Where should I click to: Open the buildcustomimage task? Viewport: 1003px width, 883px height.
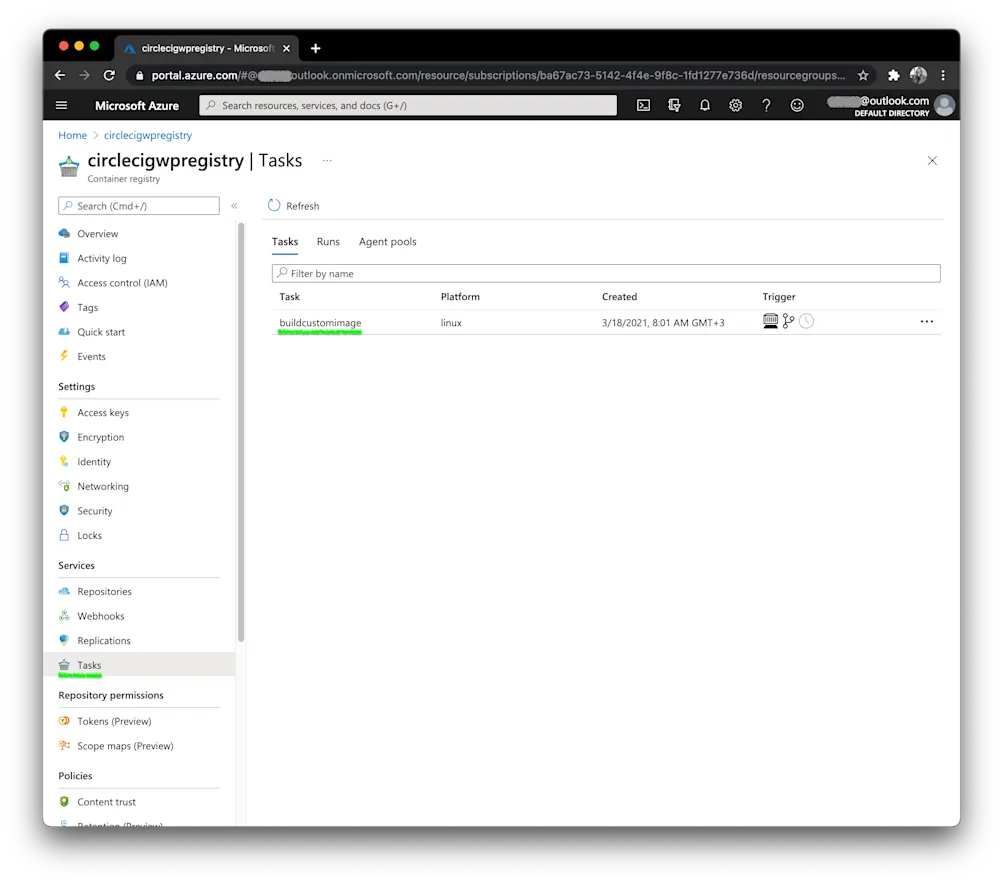320,322
